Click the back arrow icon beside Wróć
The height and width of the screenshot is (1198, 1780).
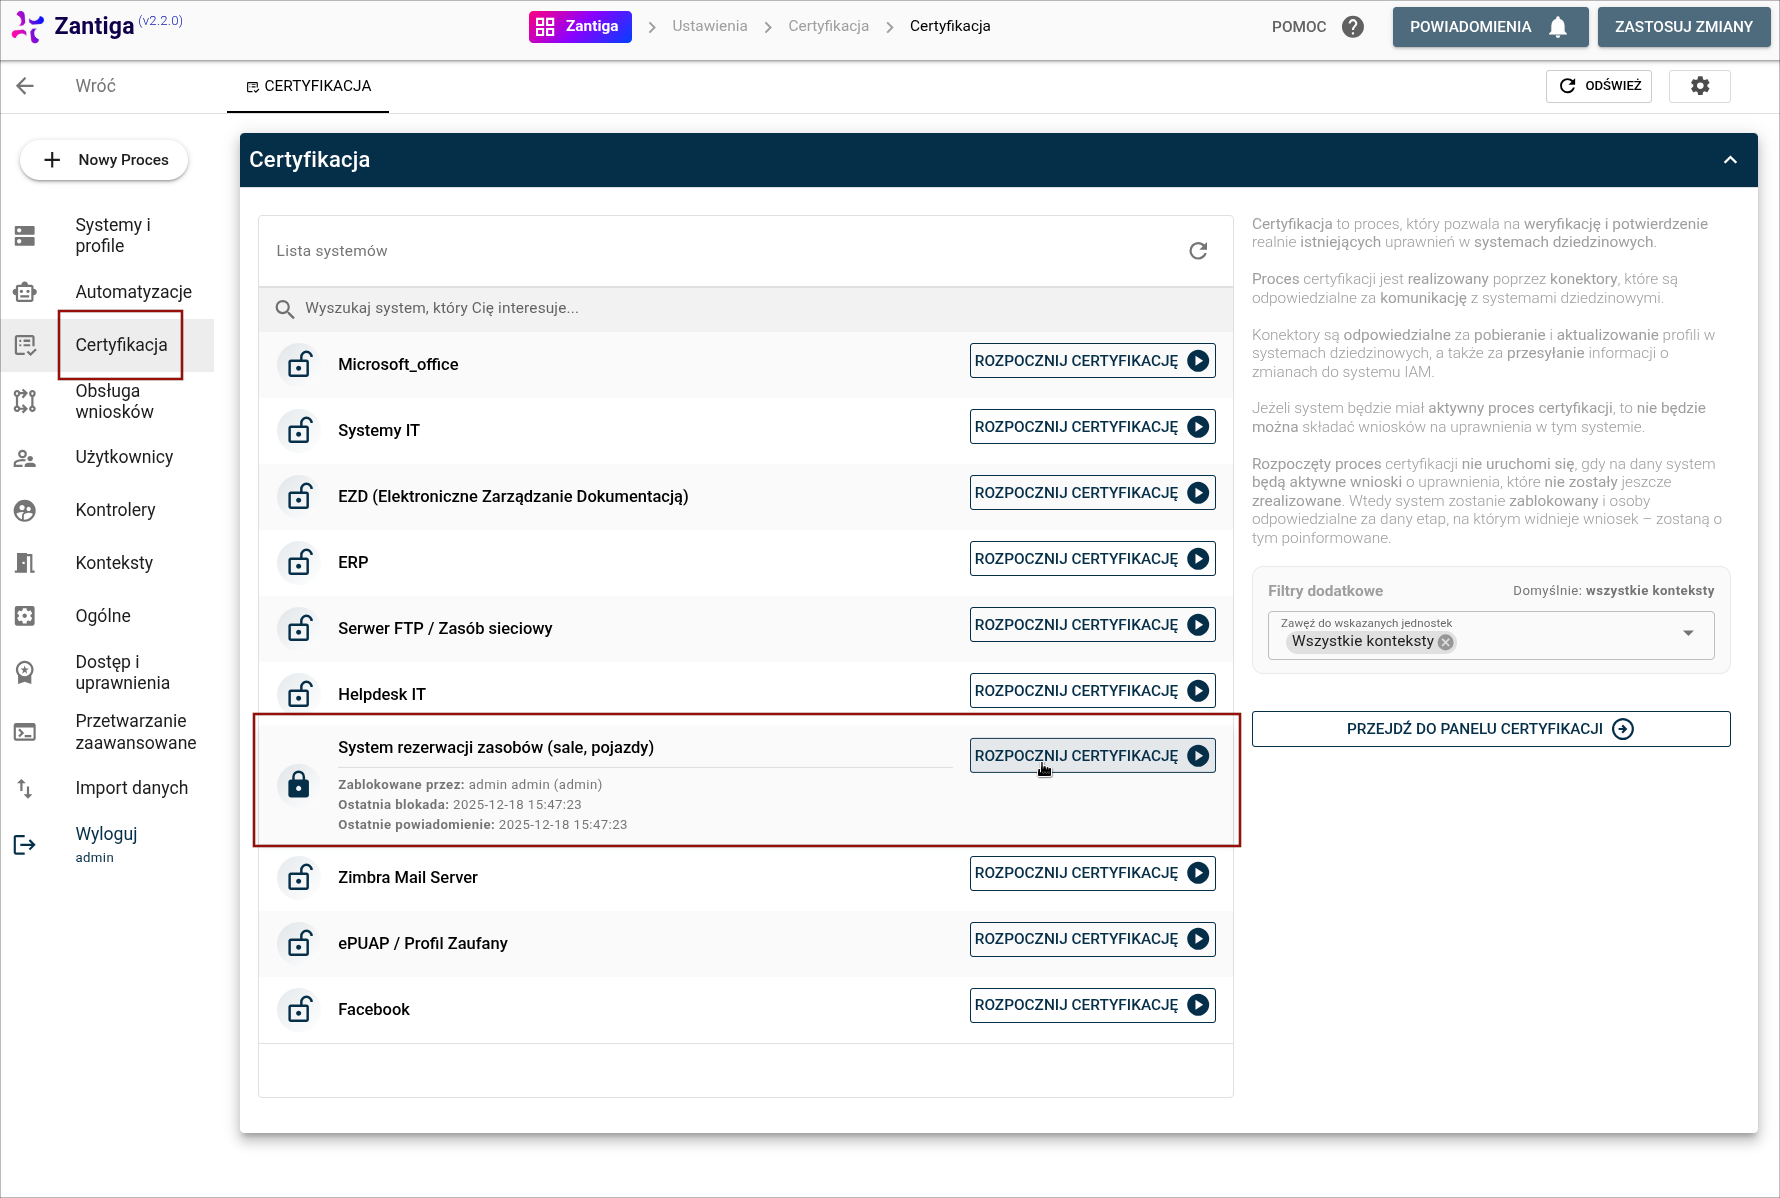point(26,86)
